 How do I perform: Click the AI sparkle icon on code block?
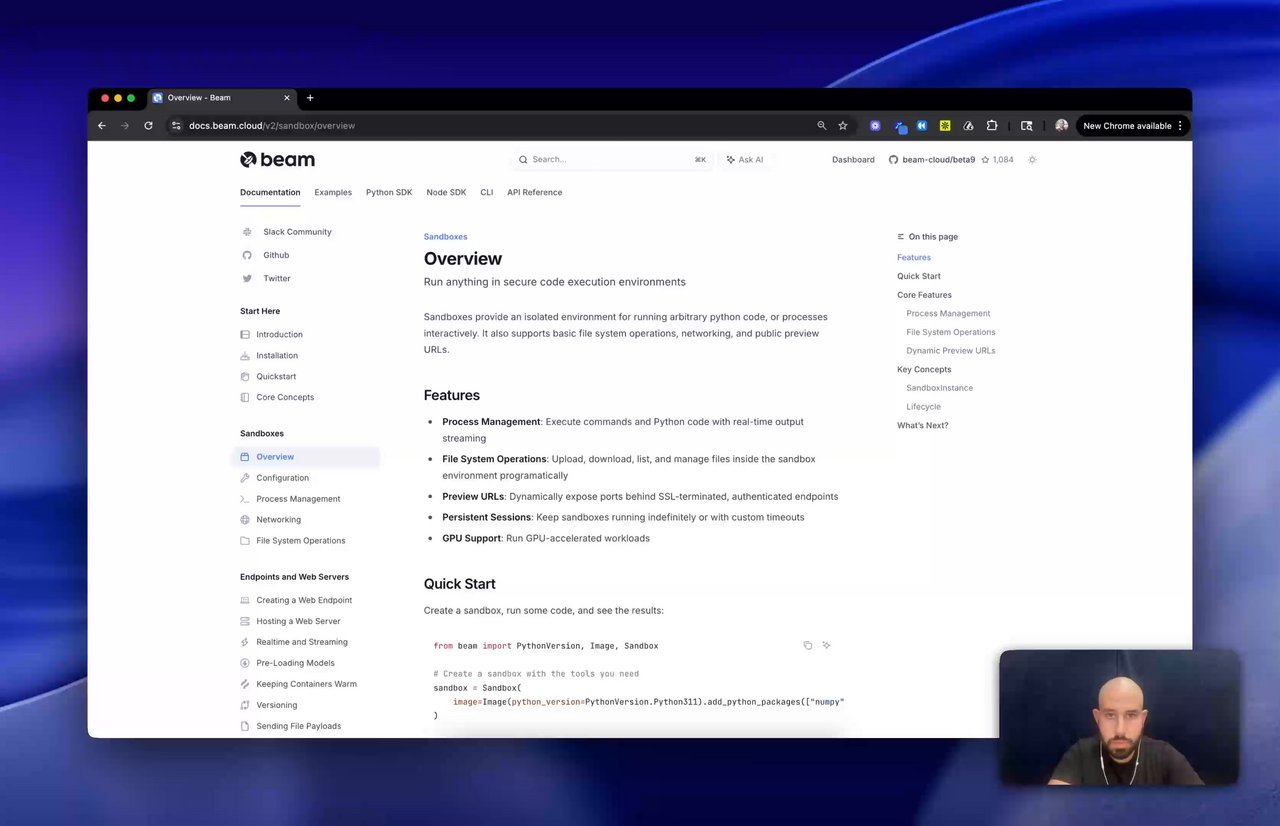pos(826,645)
